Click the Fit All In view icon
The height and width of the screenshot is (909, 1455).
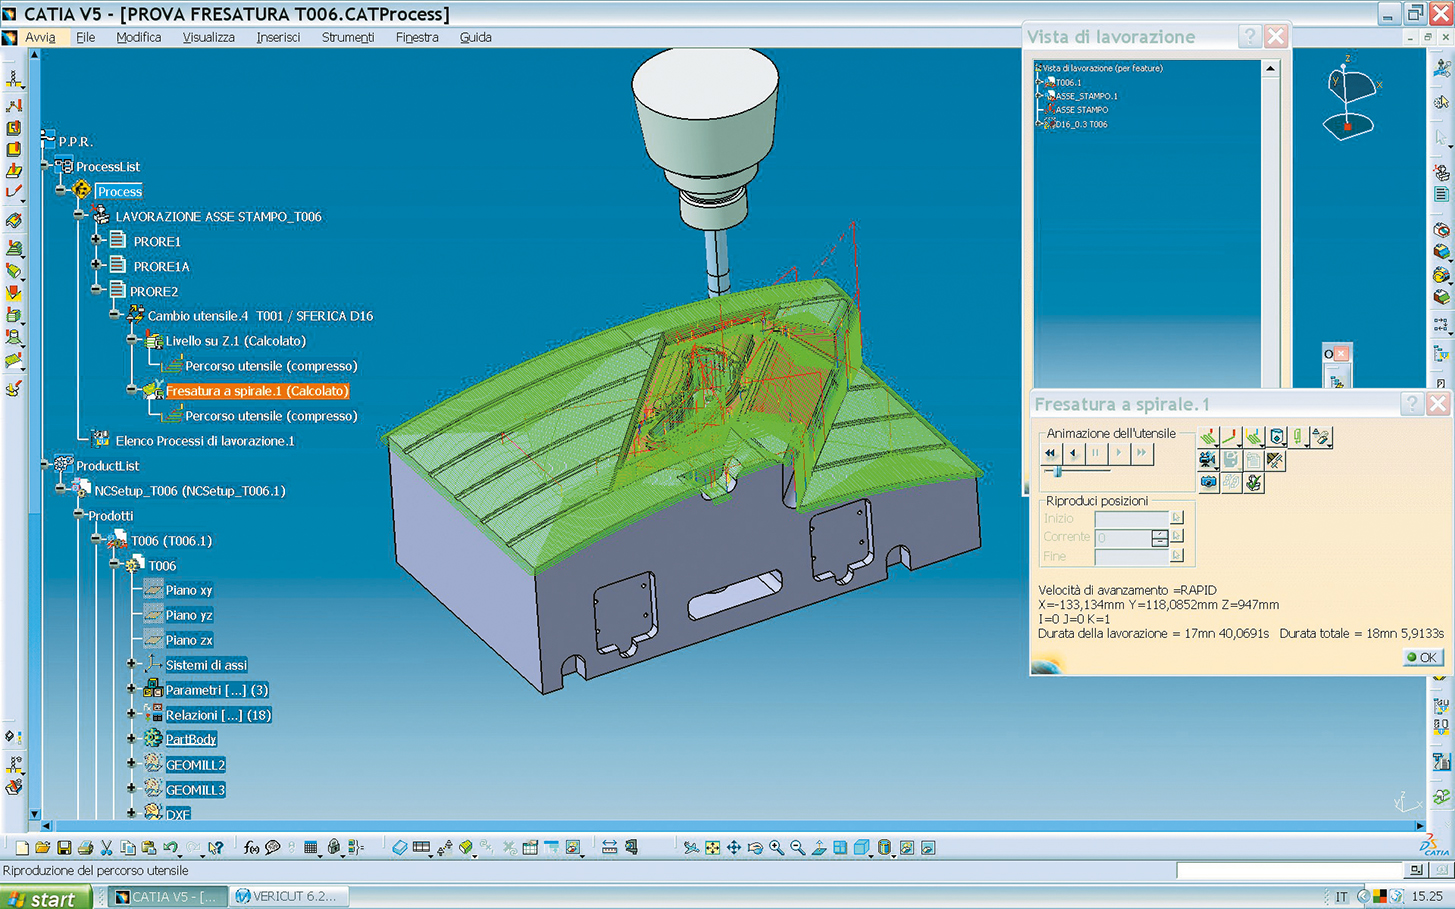(x=712, y=848)
